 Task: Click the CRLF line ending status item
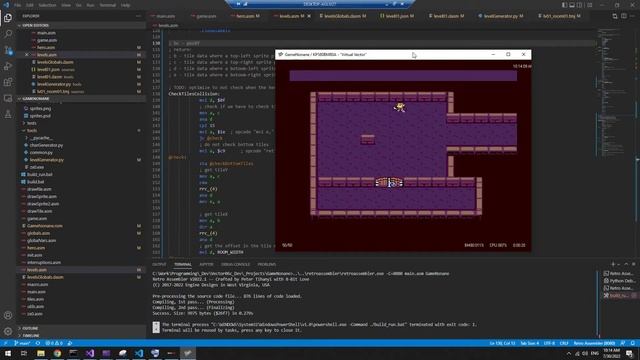[x=564, y=343]
